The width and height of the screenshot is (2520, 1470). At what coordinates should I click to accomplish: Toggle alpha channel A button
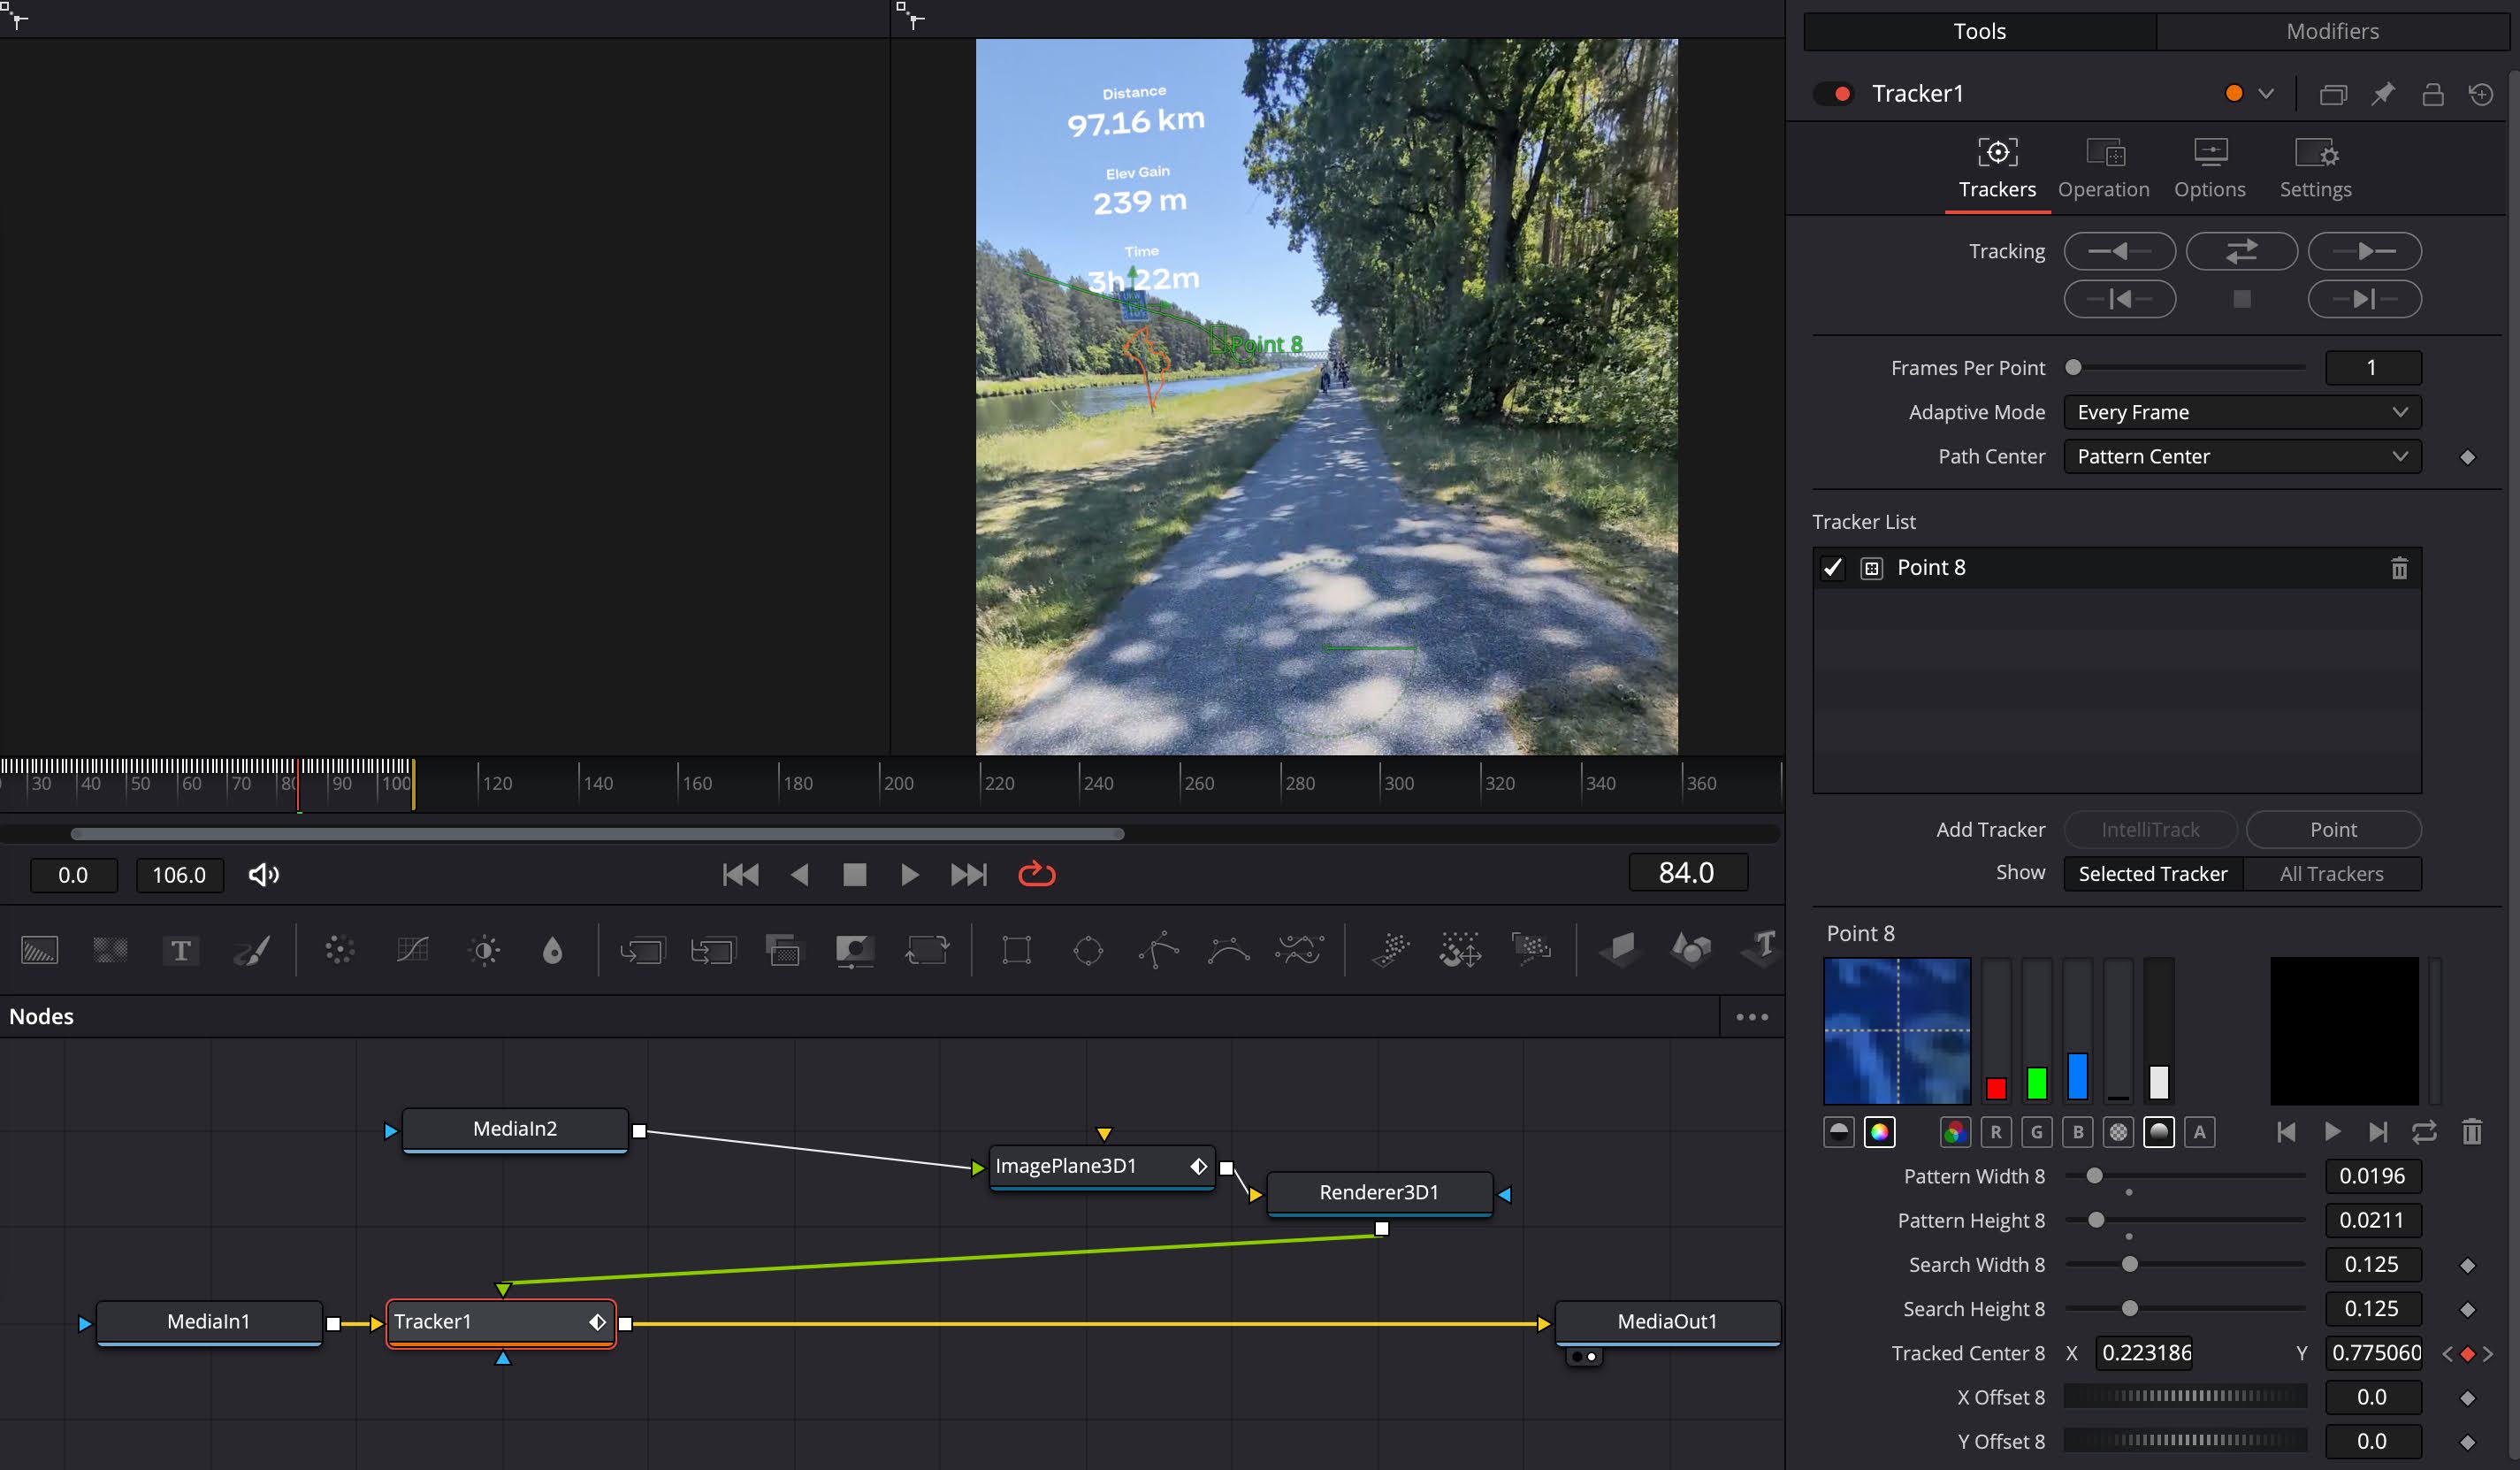2199,1132
